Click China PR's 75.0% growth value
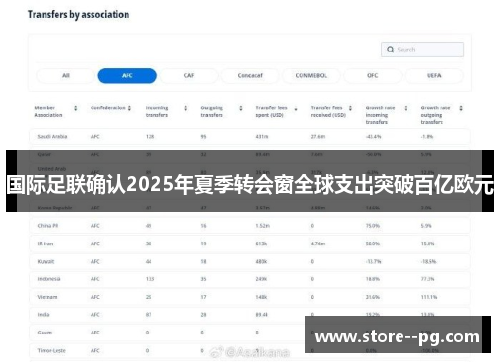The width and height of the screenshot is (500, 362). [x=373, y=226]
